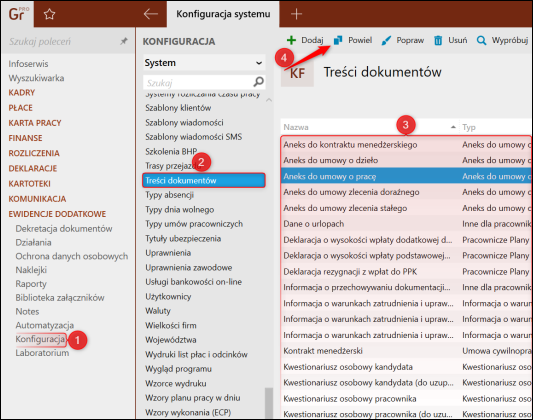The height and width of the screenshot is (420, 533).
Task: Click the Powiel duplicate icon
Action: coord(338,40)
